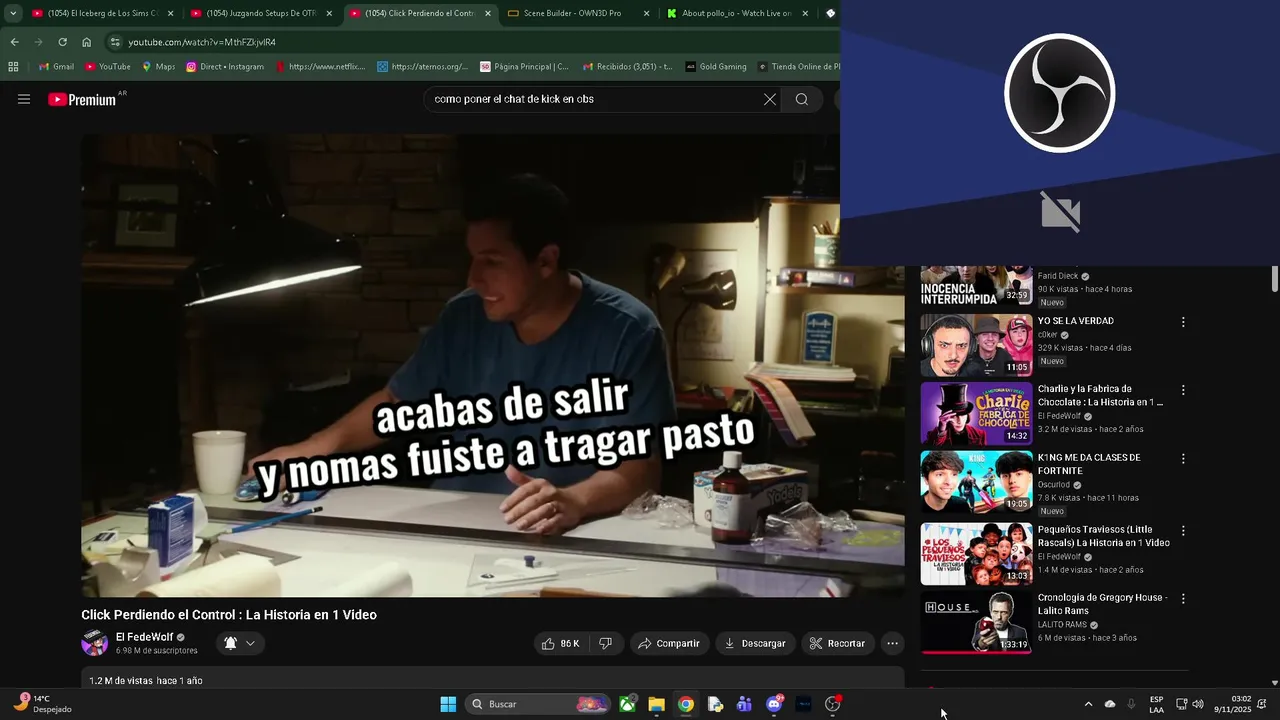The width and height of the screenshot is (1280, 720).
Task: Dislike the video with thumbs down
Action: coord(605,643)
